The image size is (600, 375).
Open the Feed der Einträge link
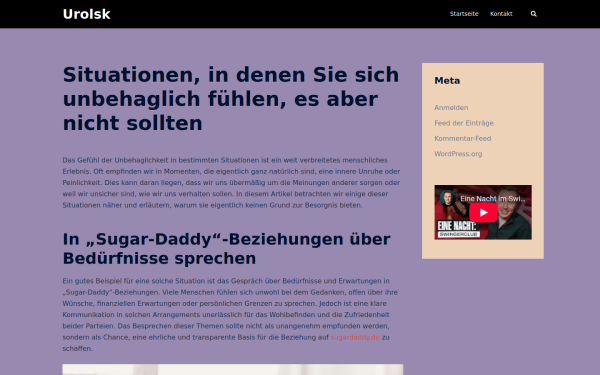[464, 123]
